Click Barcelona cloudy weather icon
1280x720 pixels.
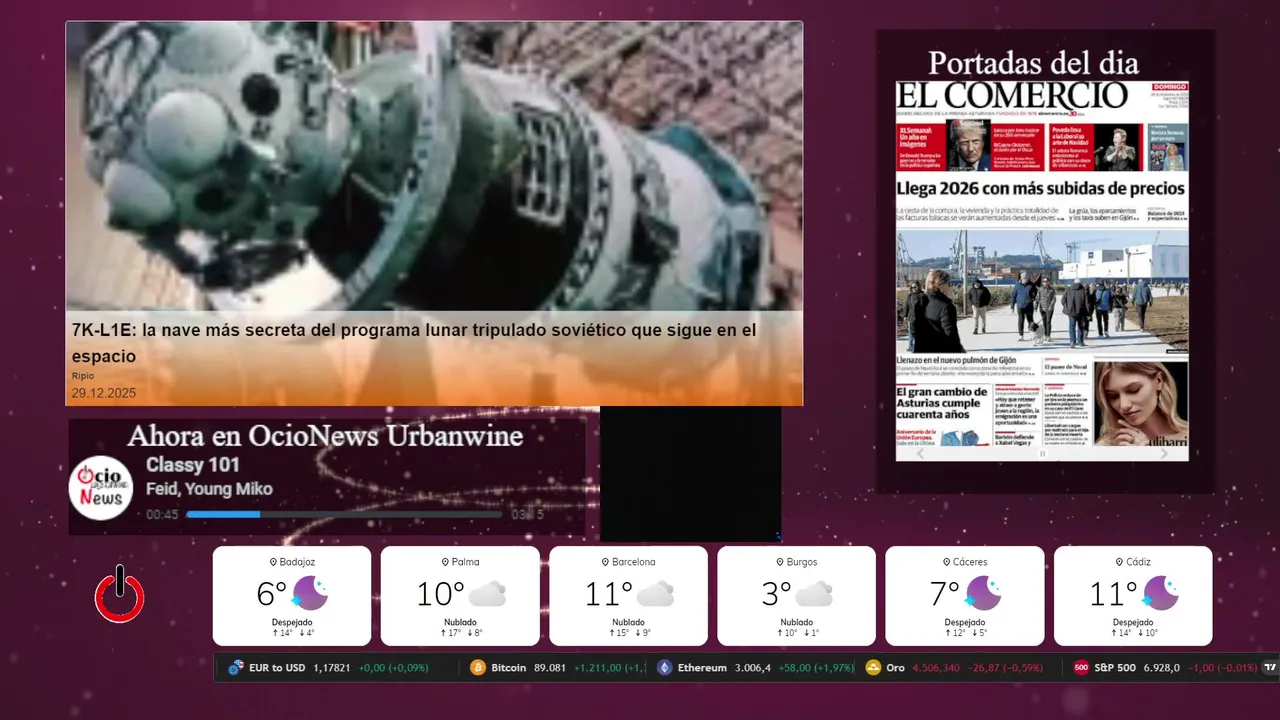655,594
